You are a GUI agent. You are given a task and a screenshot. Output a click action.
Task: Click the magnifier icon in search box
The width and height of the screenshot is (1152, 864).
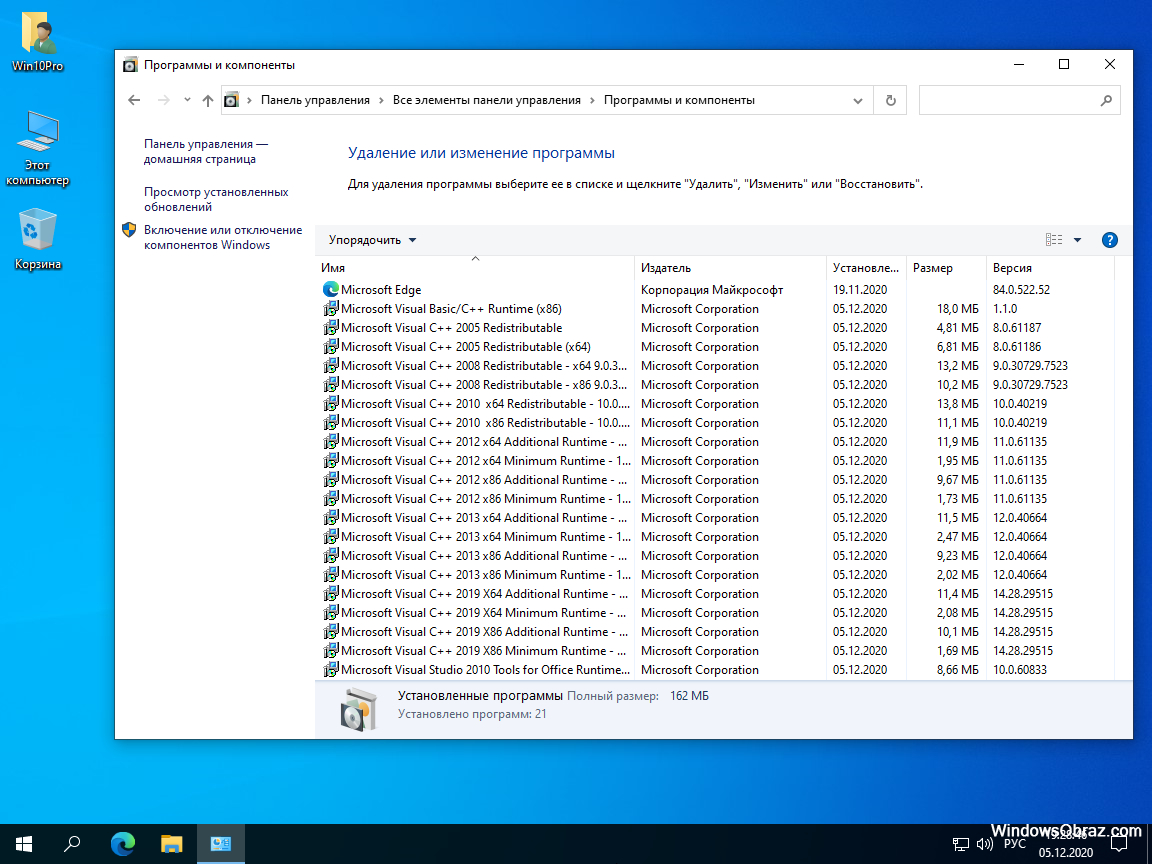click(x=1106, y=100)
